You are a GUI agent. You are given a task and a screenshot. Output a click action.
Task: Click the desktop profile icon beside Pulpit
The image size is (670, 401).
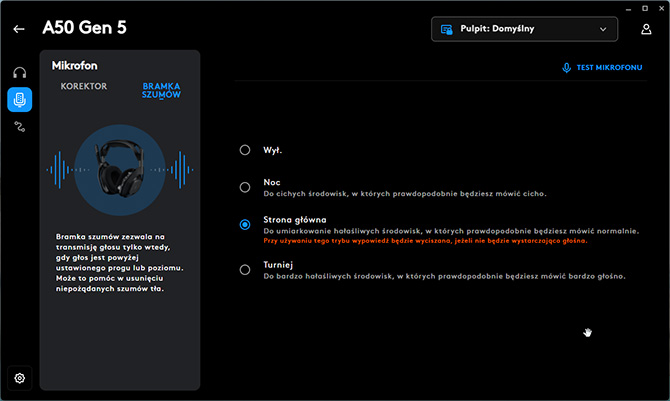pyautogui.click(x=447, y=29)
